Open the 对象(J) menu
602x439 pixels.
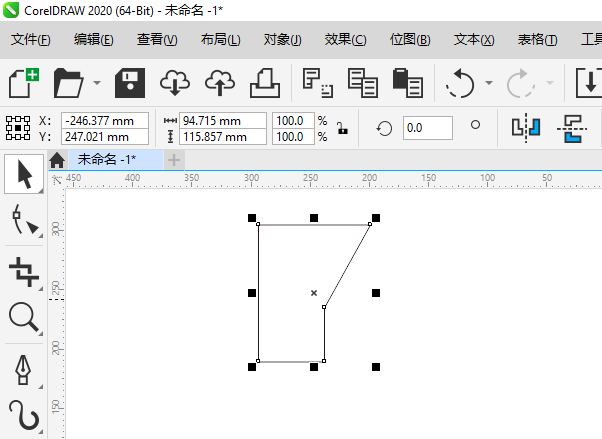point(283,40)
